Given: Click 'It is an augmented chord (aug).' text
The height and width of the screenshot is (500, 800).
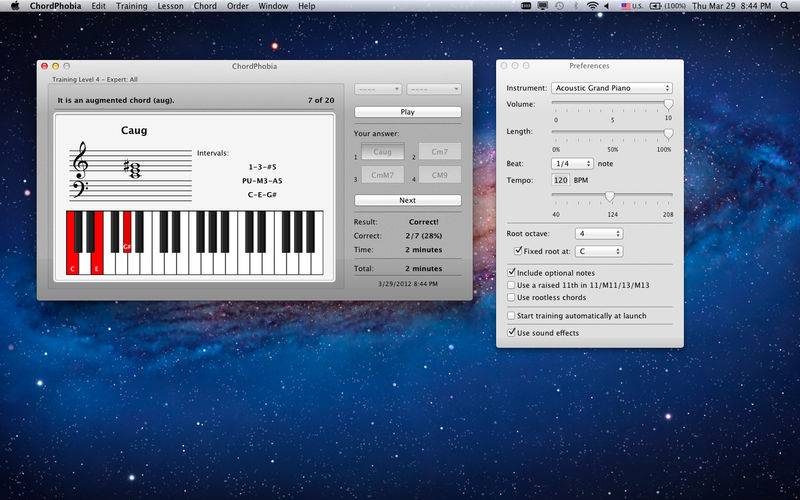Looking at the screenshot, I should point(116,101).
